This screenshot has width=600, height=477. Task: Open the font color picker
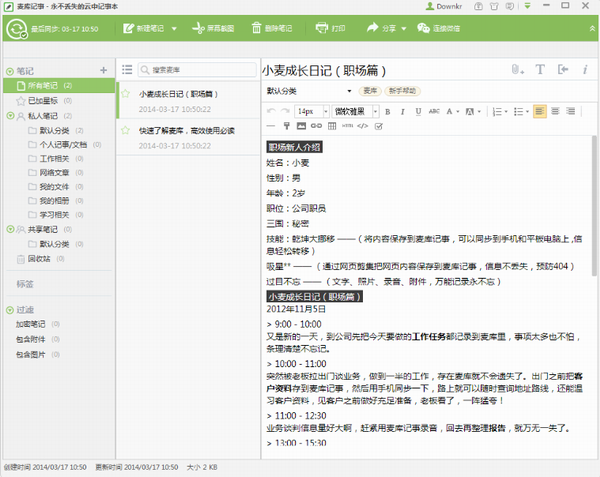coord(451,111)
